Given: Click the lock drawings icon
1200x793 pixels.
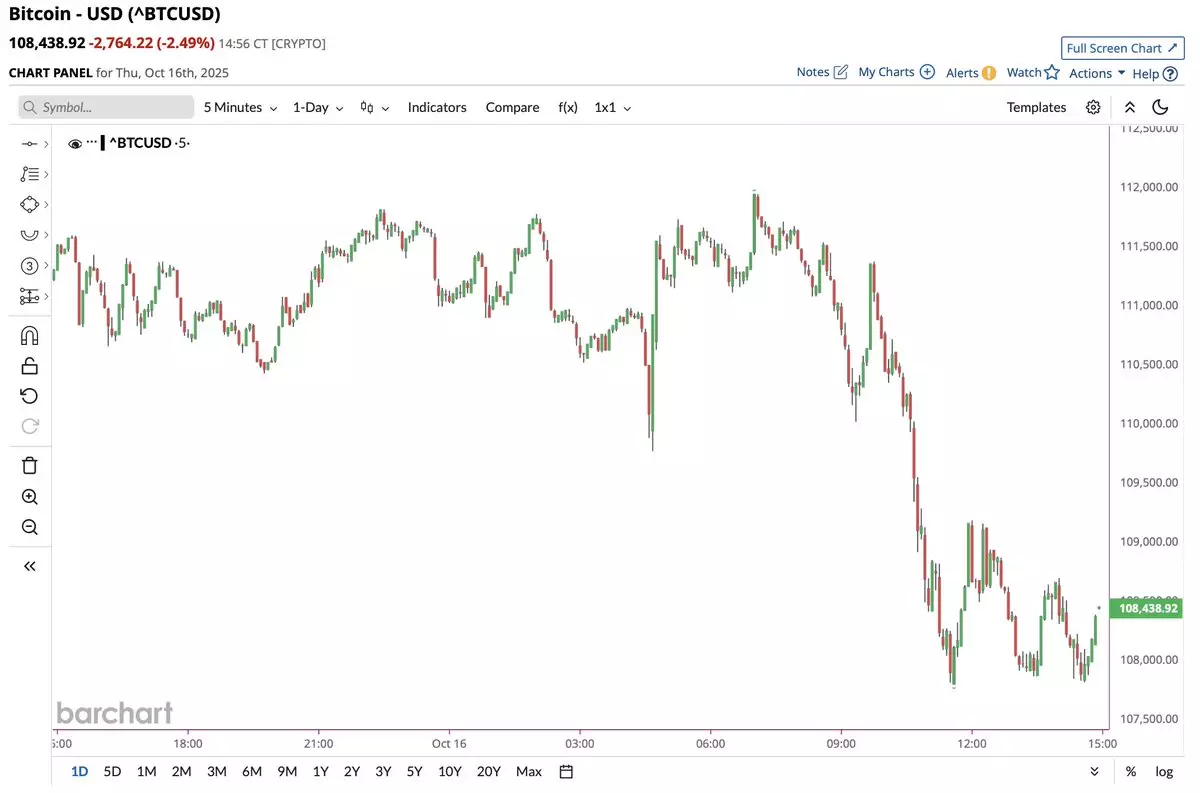Looking at the screenshot, I should tap(29, 366).
